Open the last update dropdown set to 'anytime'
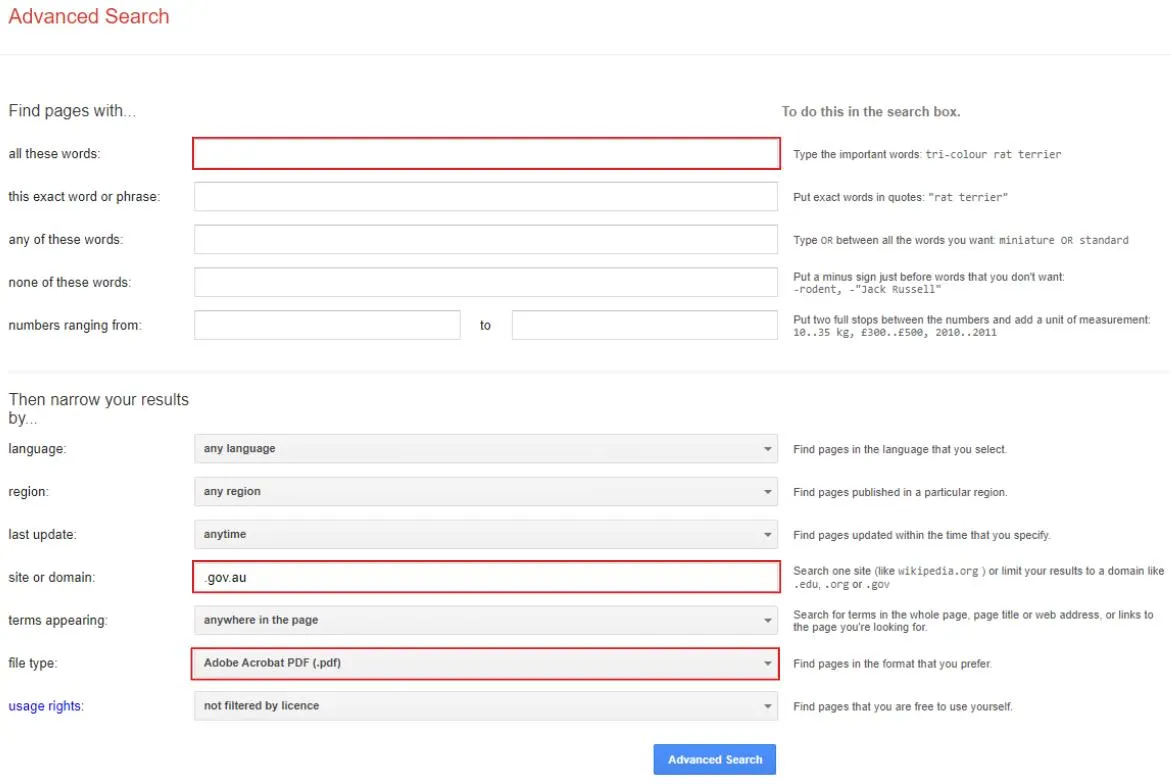Viewport: 1172px width, 784px height. [x=486, y=534]
